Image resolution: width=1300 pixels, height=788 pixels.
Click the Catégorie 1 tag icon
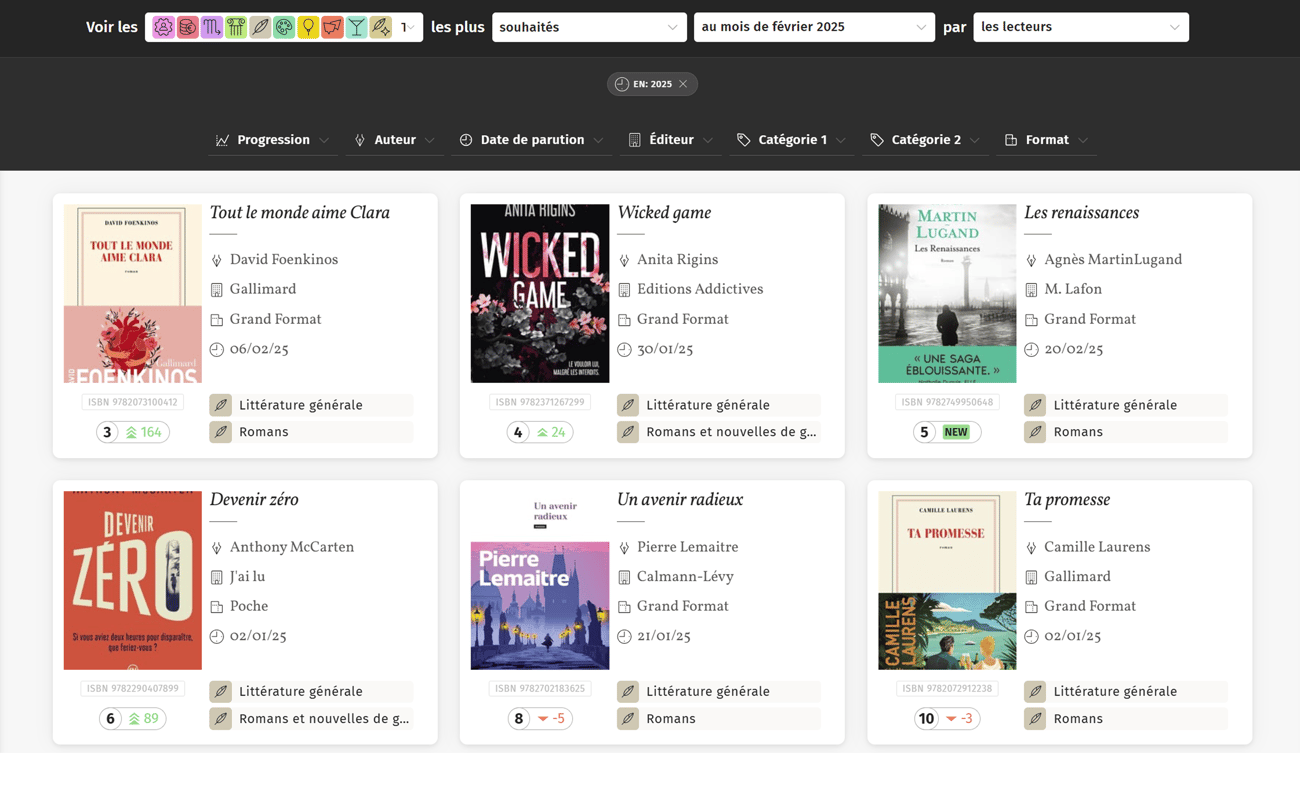[743, 140]
